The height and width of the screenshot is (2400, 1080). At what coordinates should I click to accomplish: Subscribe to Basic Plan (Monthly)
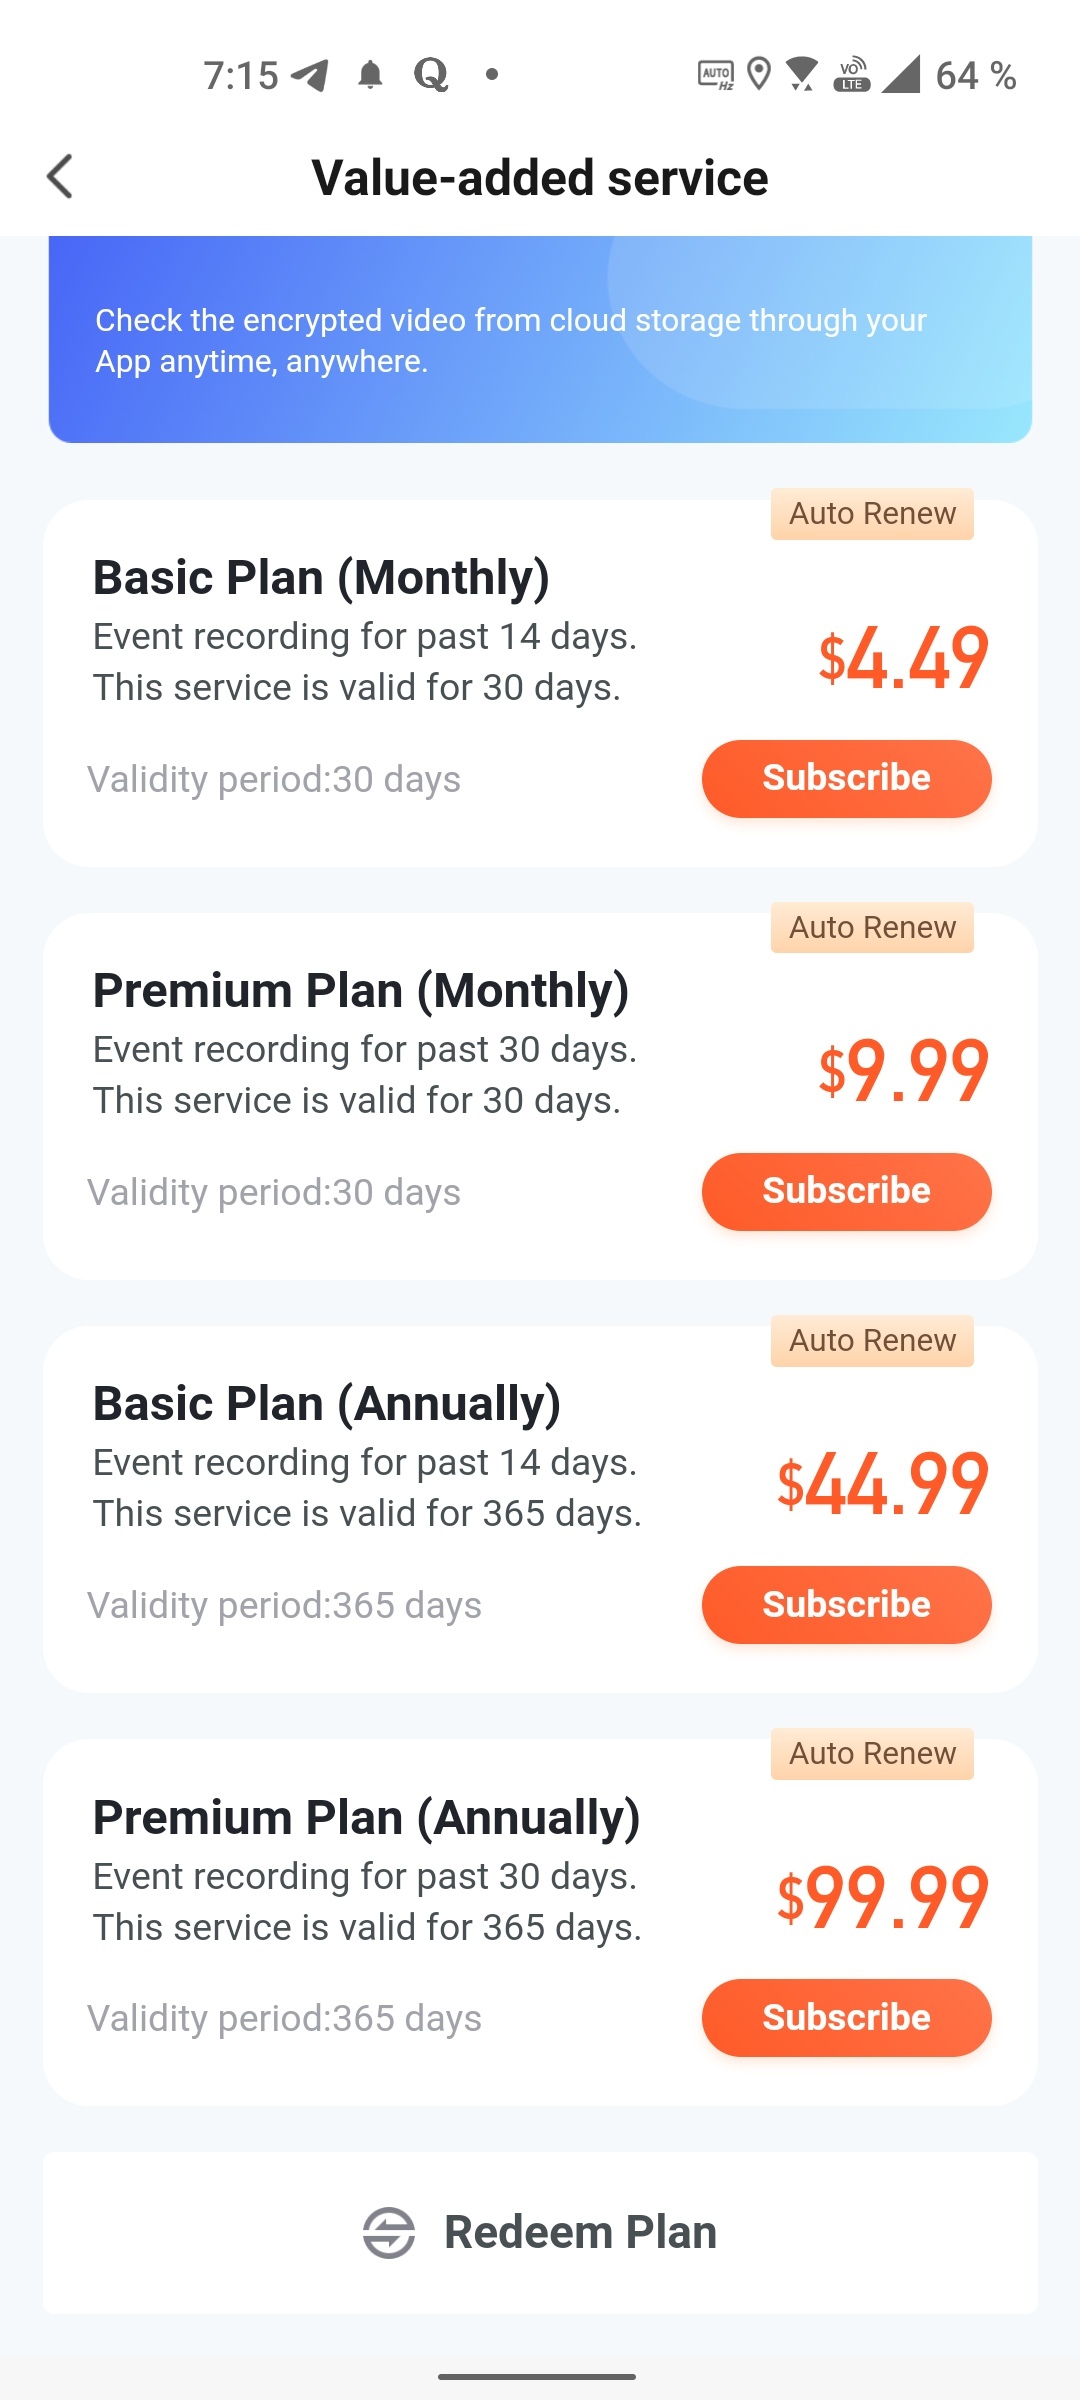point(846,778)
